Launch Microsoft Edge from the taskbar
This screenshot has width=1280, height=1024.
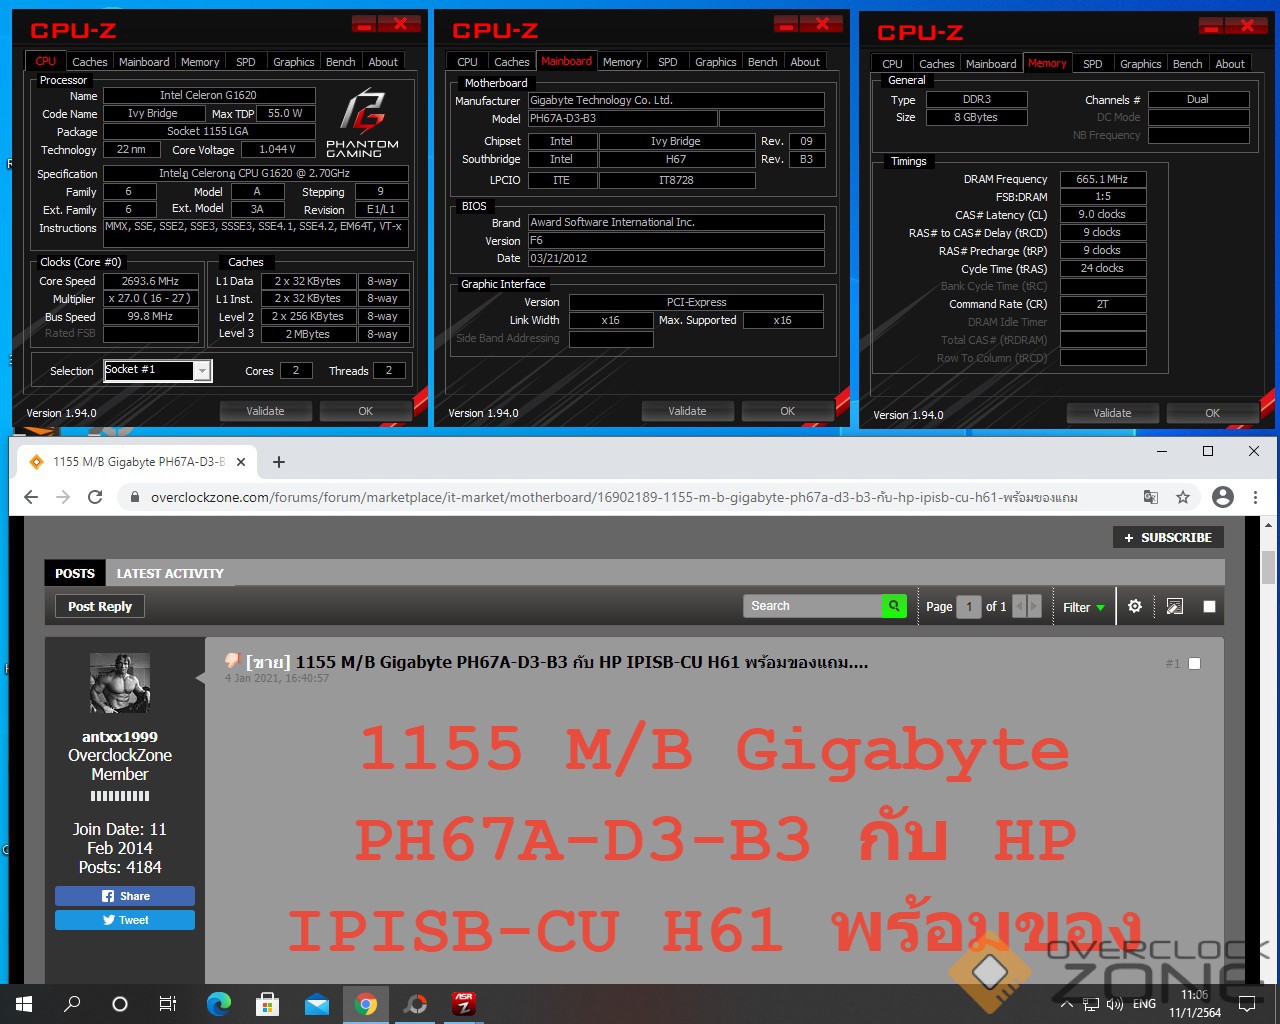(x=218, y=1004)
